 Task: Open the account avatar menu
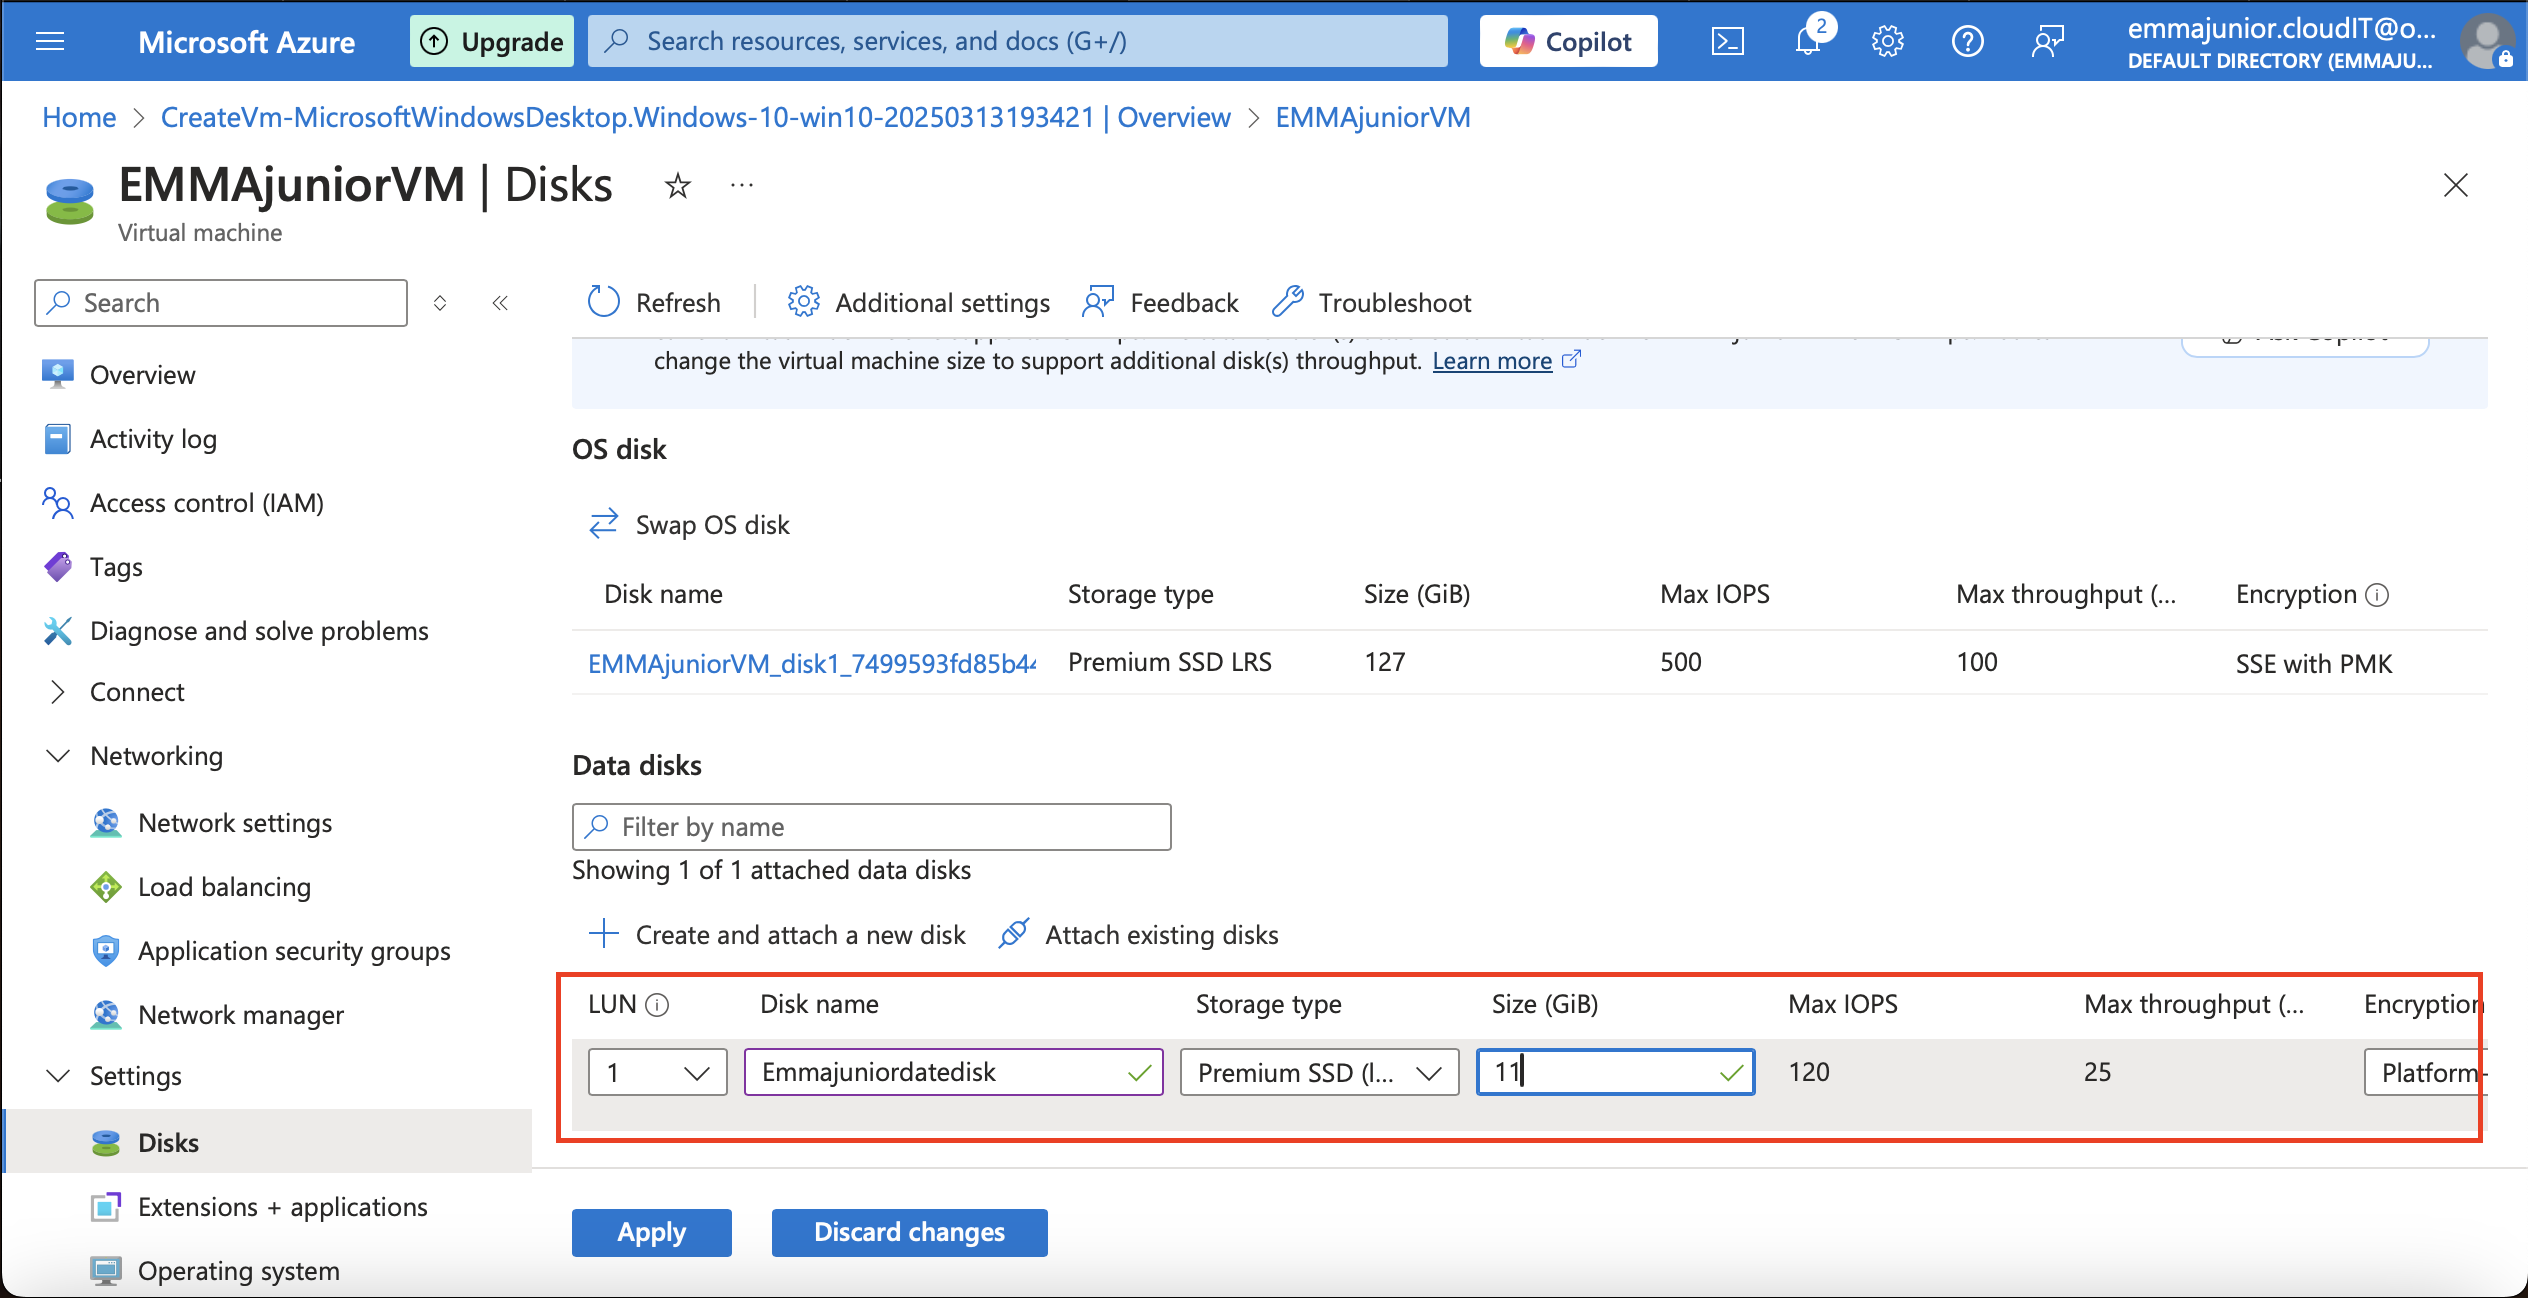pos(2487,41)
